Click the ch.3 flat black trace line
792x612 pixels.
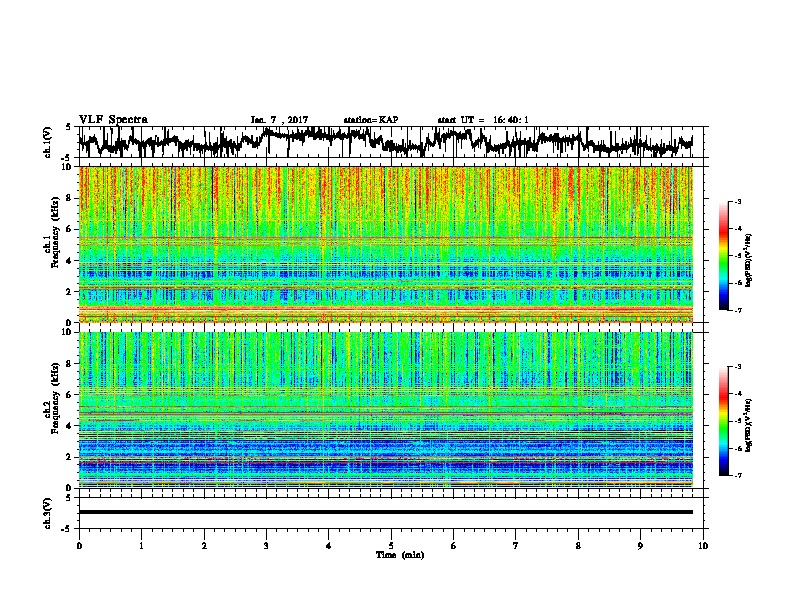pyautogui.click(x=386, y=512)
